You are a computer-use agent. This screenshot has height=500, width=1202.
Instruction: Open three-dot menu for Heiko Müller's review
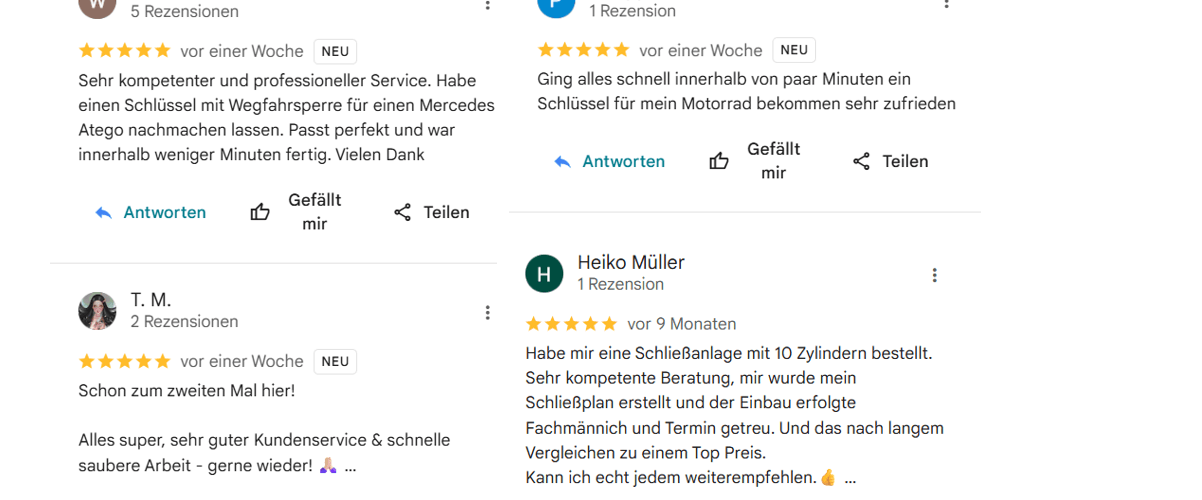pyautogui.click(x=934, y=275)
